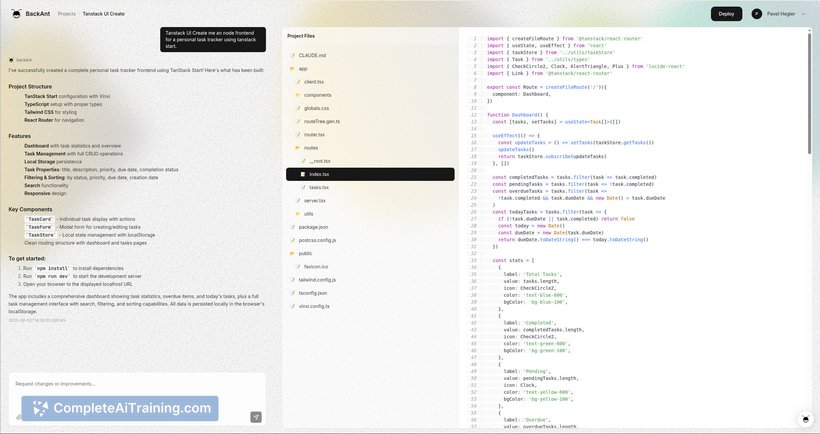The width and height of the screenshot is (820, 434).
Task: Click the BackAnt ant logo icon
Action: click(x=16, y=14)
